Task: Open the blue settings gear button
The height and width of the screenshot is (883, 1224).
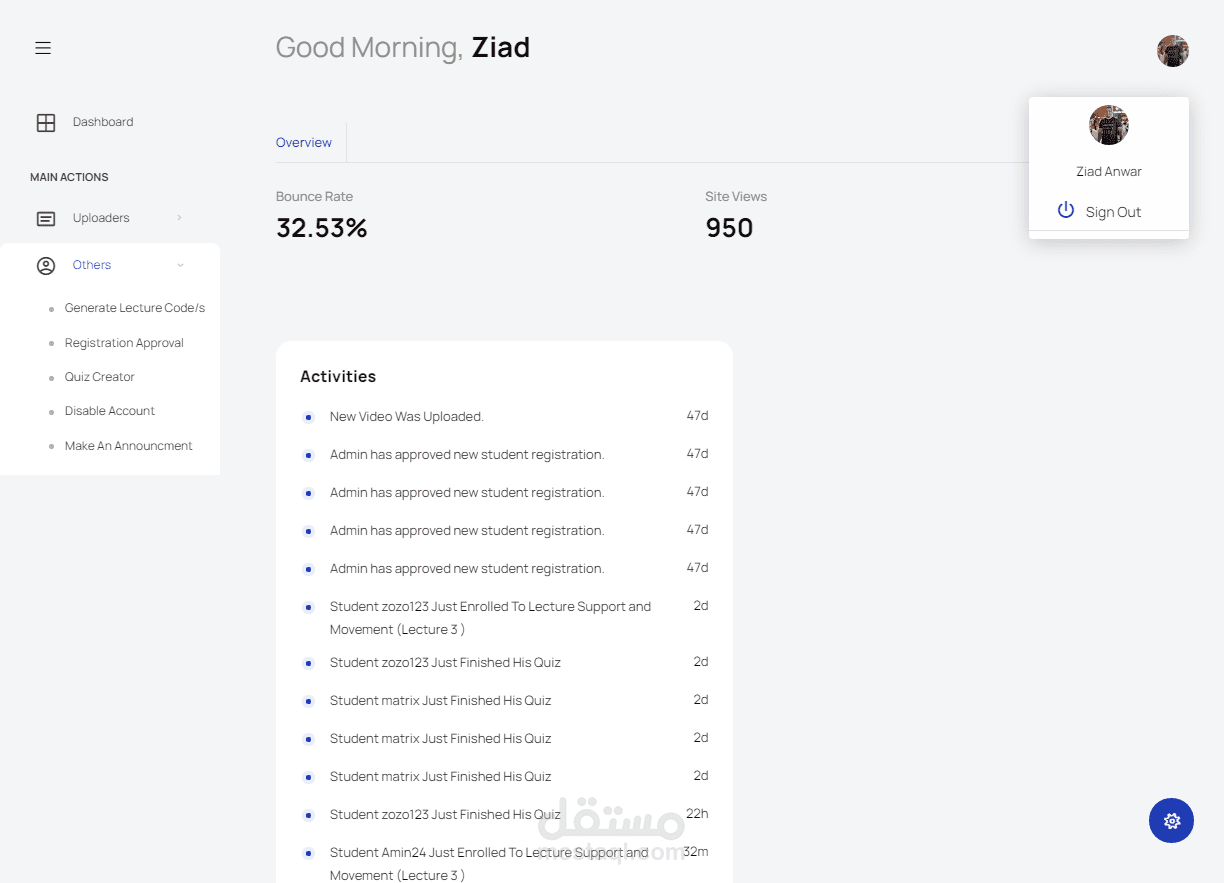Action: [x=1171, y=821]
